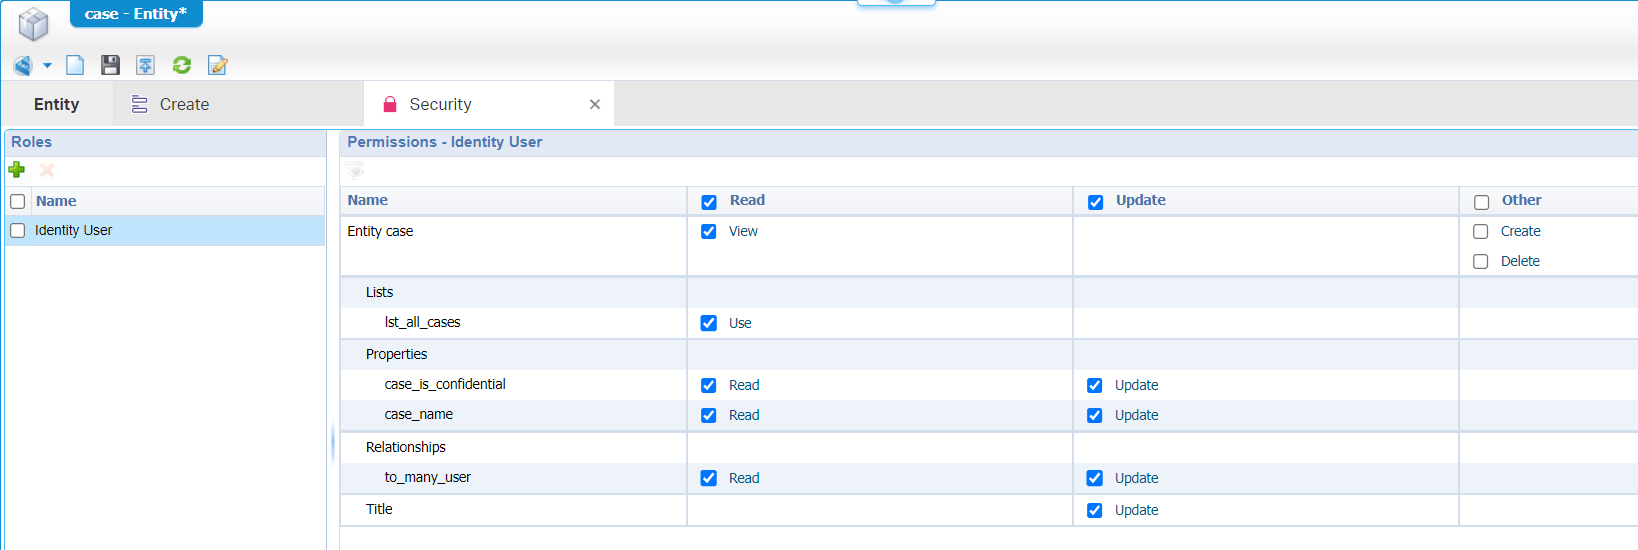Click the case - Entity* title tab
This screenshot has height=550, width=1638.
pos(136,14)
